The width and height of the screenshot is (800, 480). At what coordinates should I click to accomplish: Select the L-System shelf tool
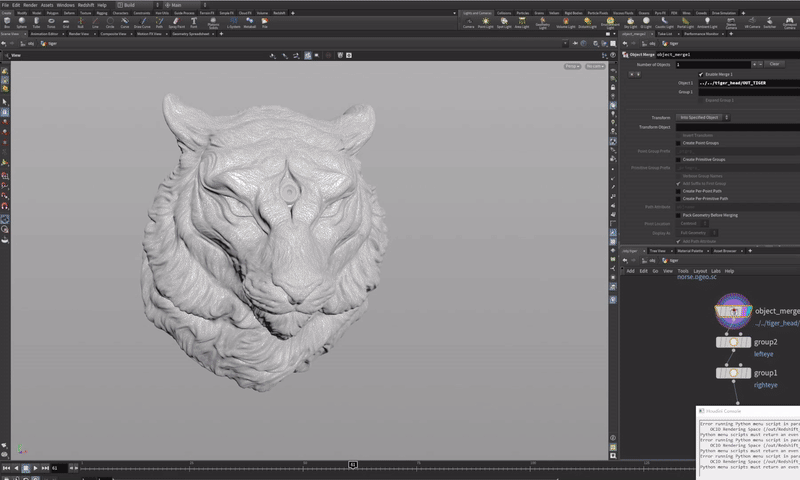click(233, 22)
